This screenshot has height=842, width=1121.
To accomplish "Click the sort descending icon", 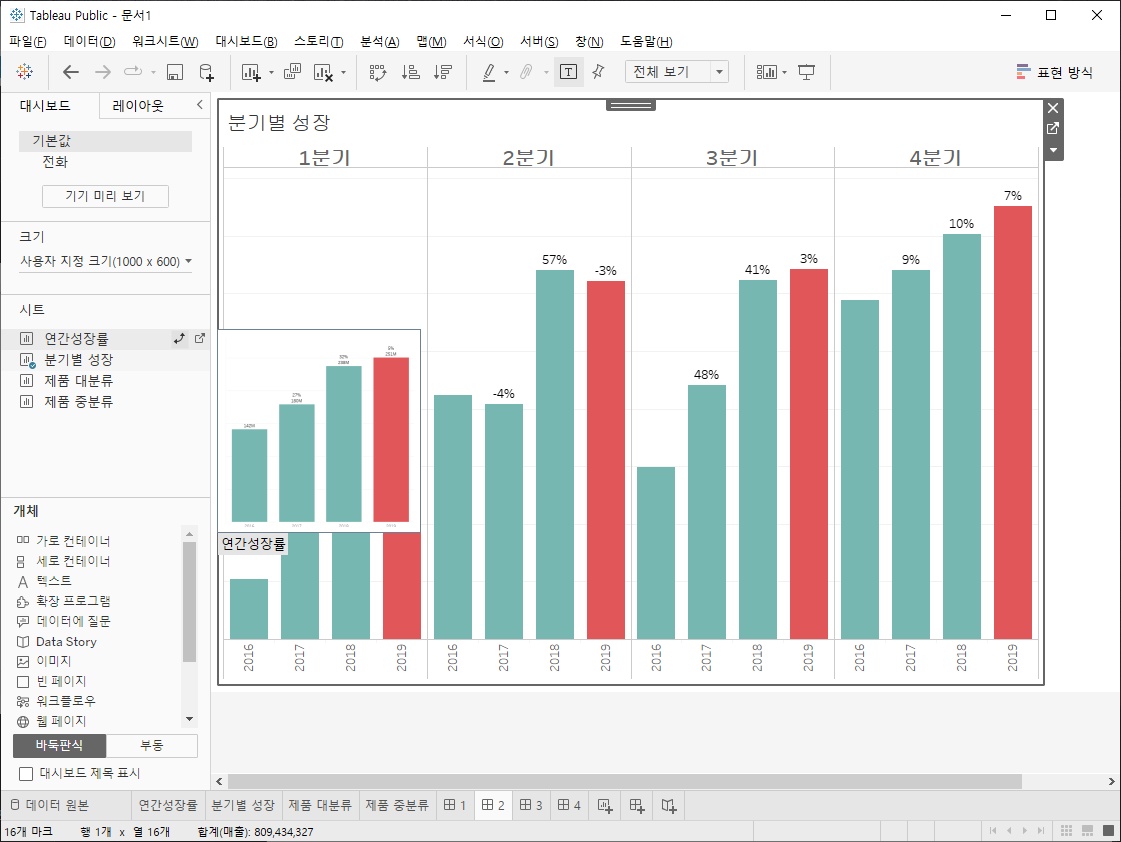I will coord(443,71).
